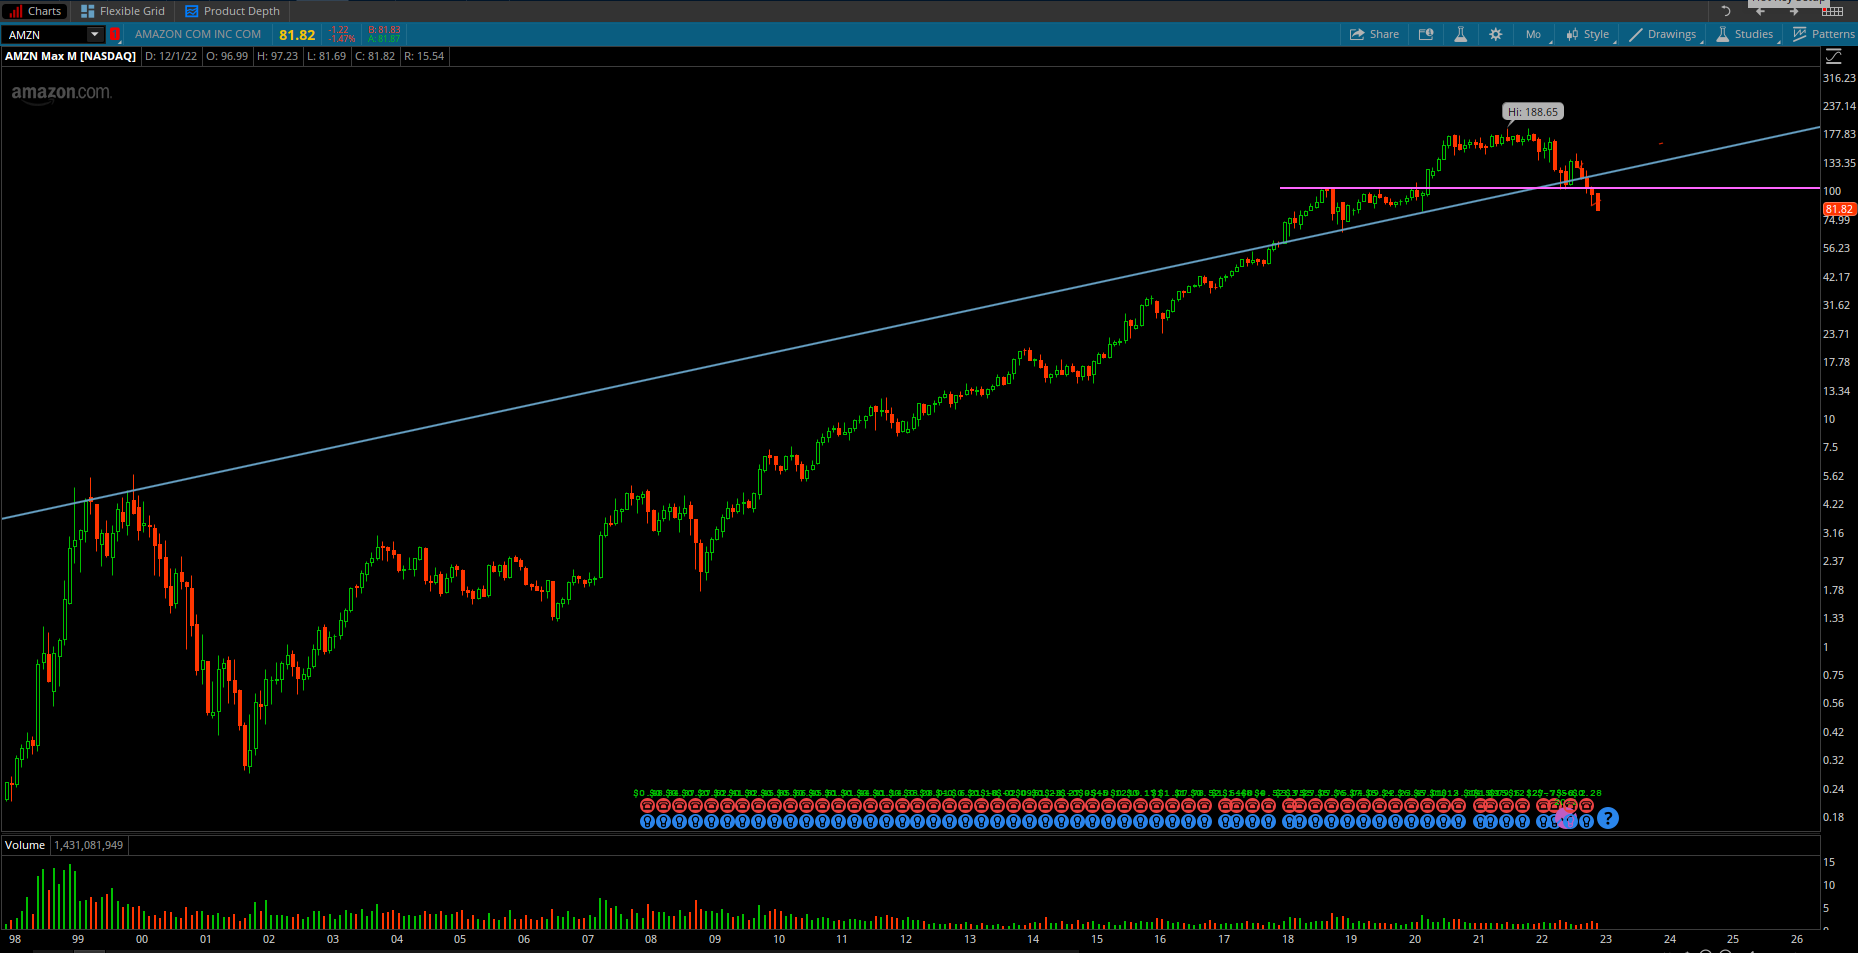
Task: Click the calendar clock events icon
Action: pyautogui.click(x=1426, y=34)
